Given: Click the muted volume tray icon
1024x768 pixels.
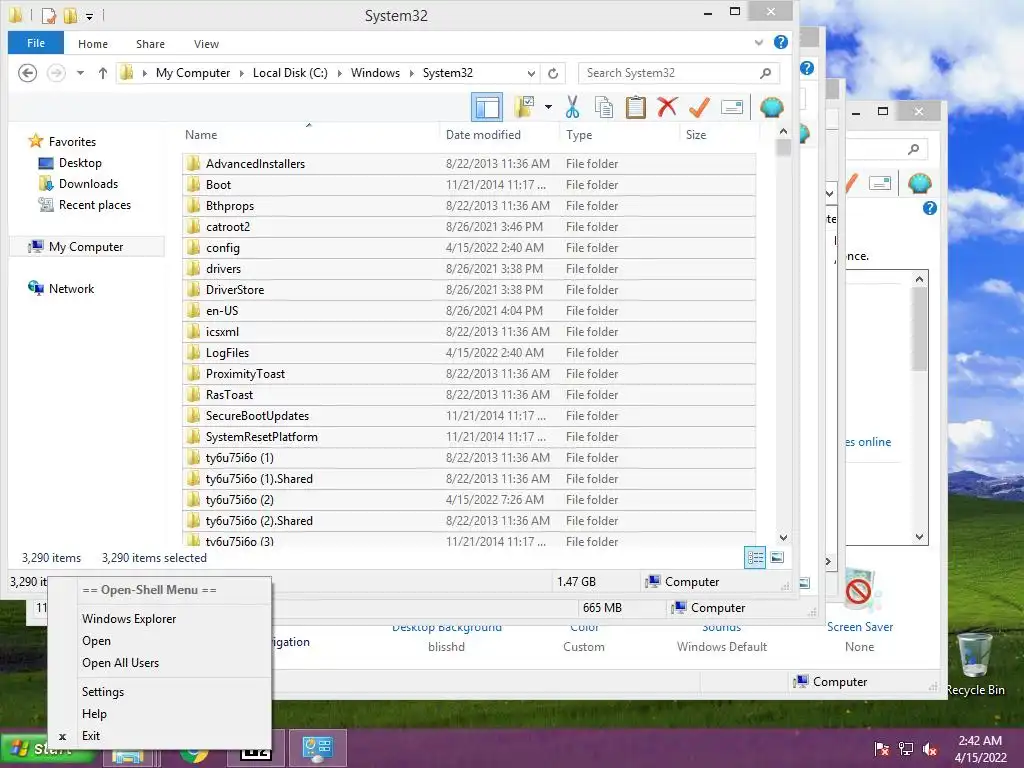Looking at the screenshot, I should [x=930, y=748].
